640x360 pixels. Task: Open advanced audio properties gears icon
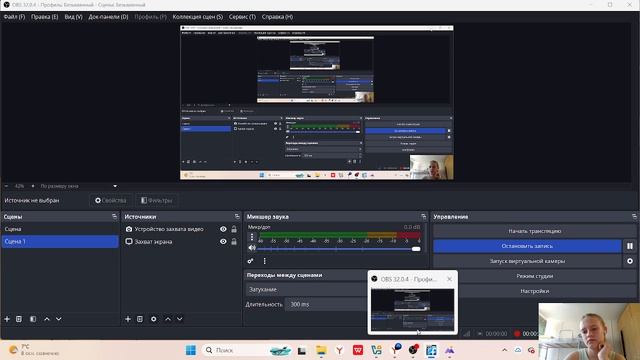250,261
